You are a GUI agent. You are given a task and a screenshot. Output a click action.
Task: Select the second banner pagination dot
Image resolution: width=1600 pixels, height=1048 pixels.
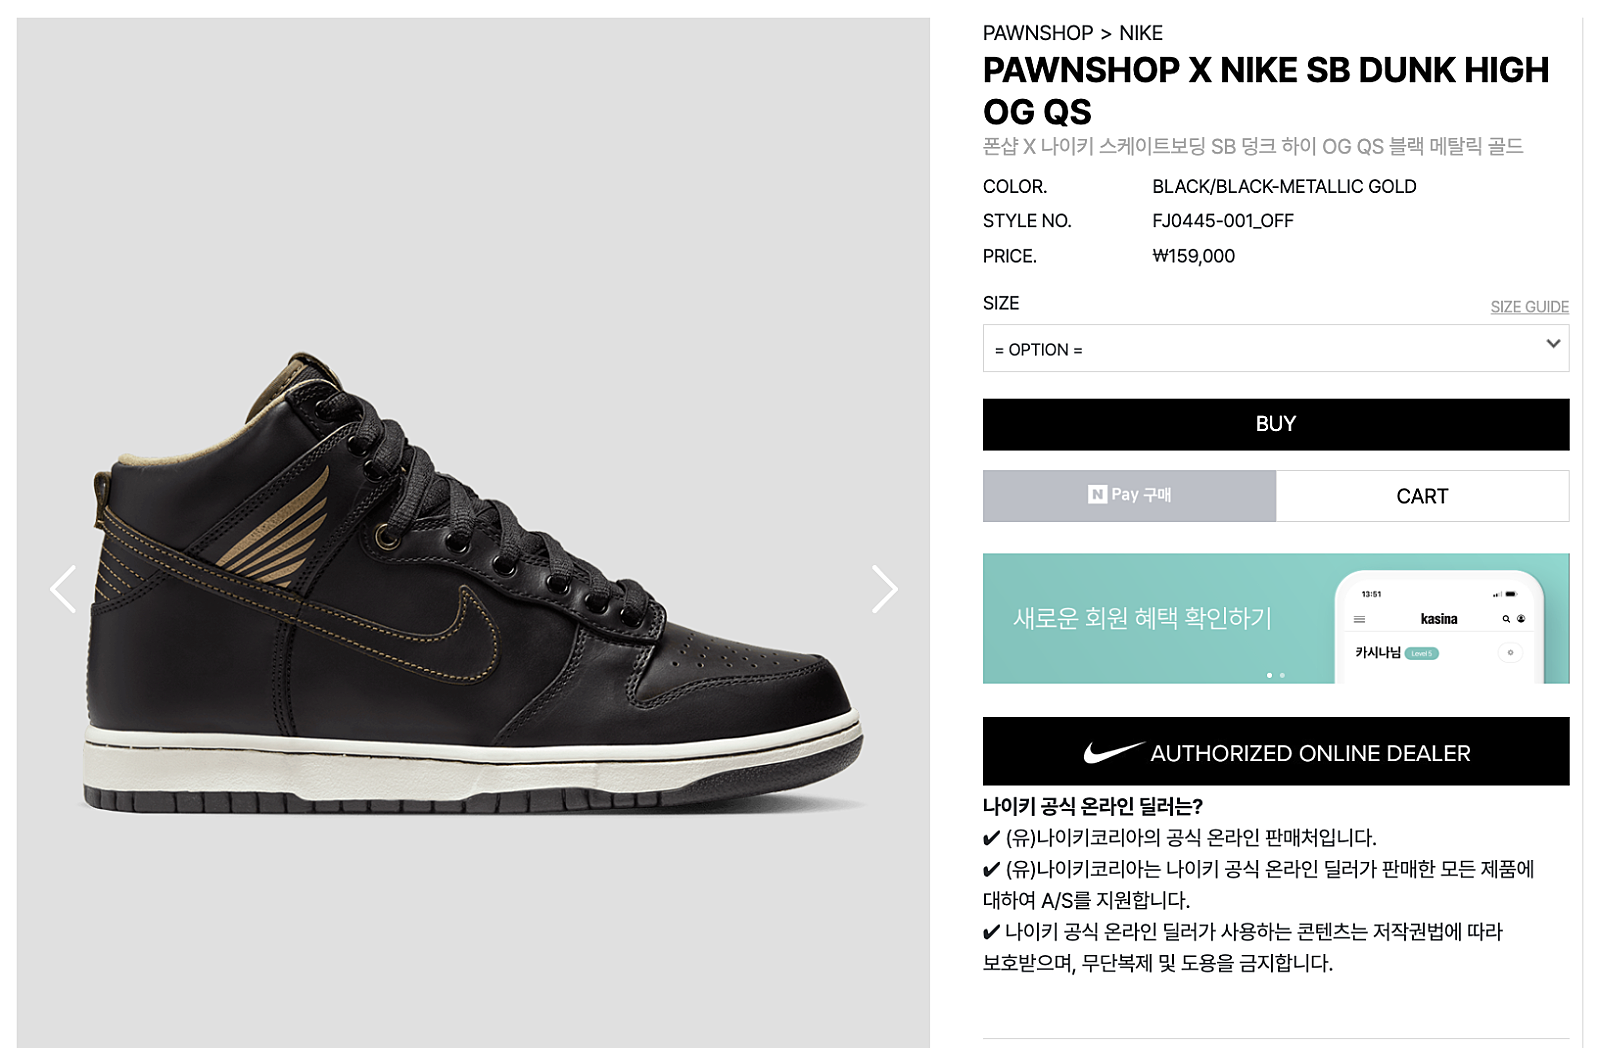[1282, 675]
